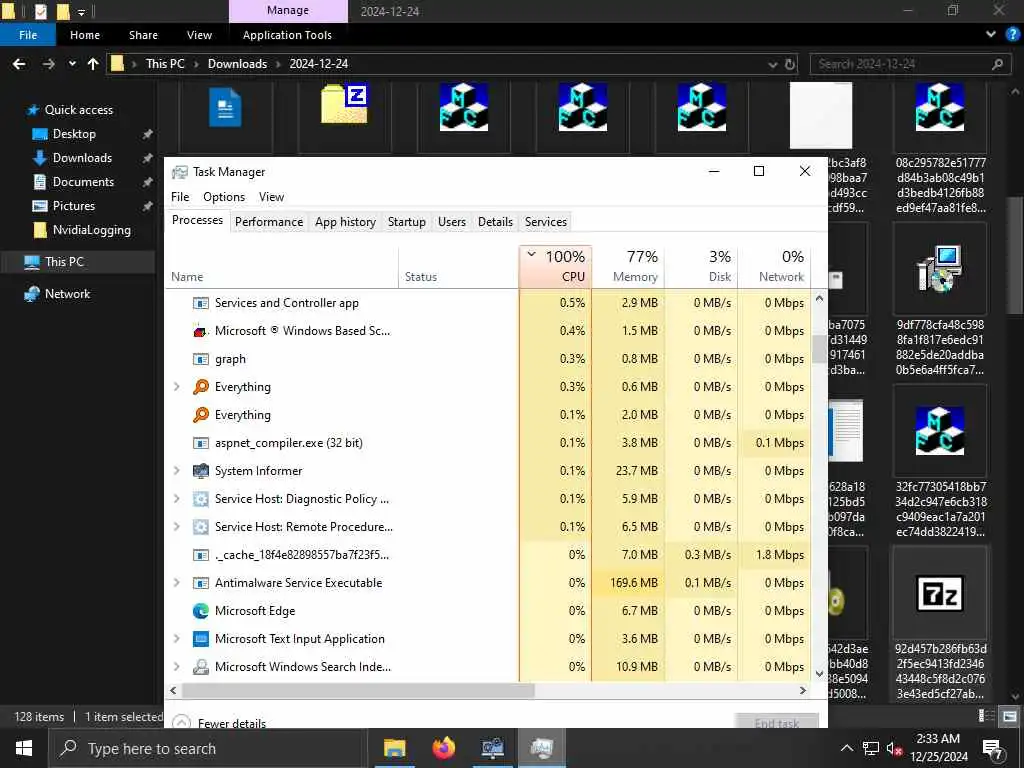Screen dimensions: 1024x768
Task: Open Firefox from the taskbar
Action: click(443, 748)
